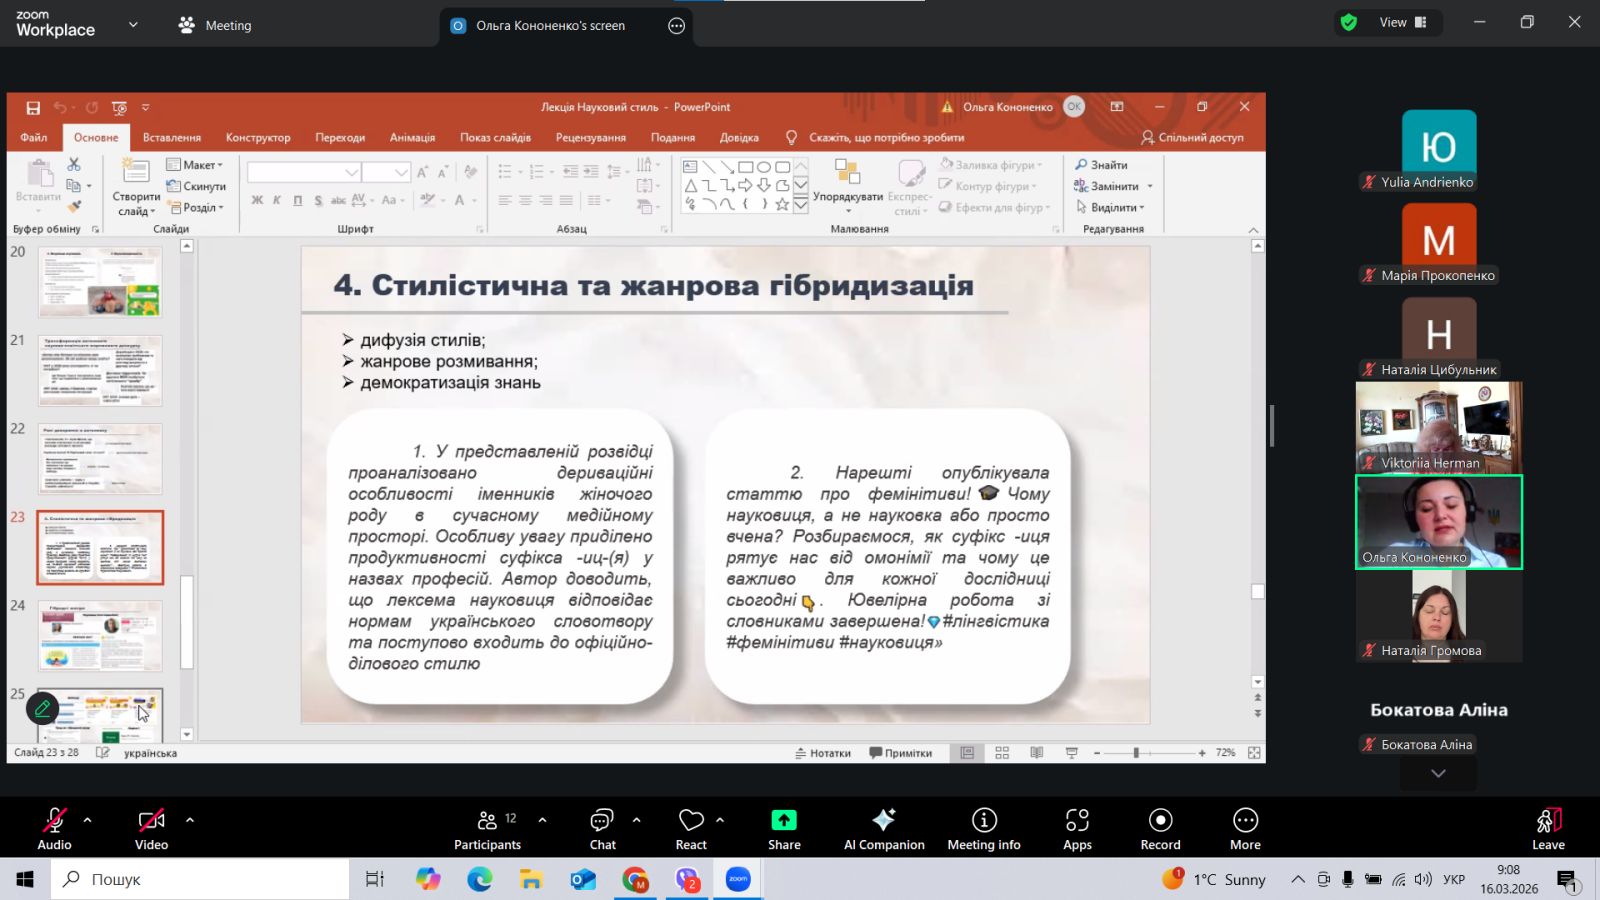
Task: Start recording with the Record button
Action: click(x=1160, y=828)
